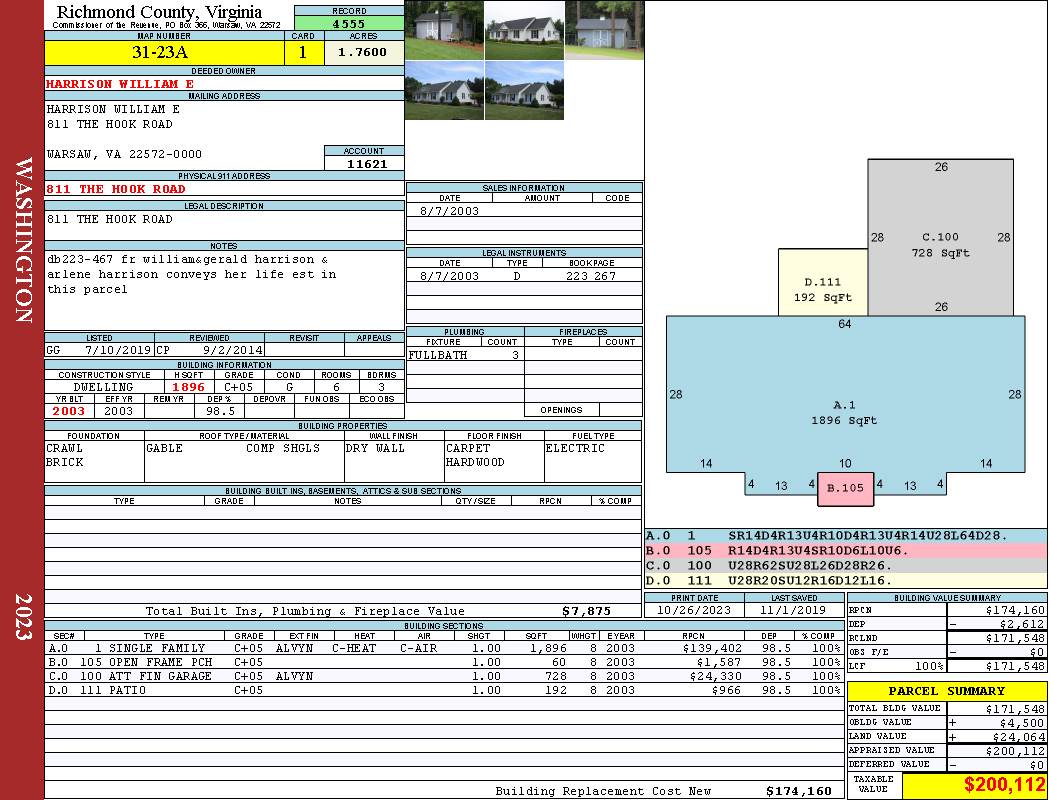This screenshot has height=800, width=1050.
Task: Select the foundation value CRAWL
Action: click(x=64, y=449)
